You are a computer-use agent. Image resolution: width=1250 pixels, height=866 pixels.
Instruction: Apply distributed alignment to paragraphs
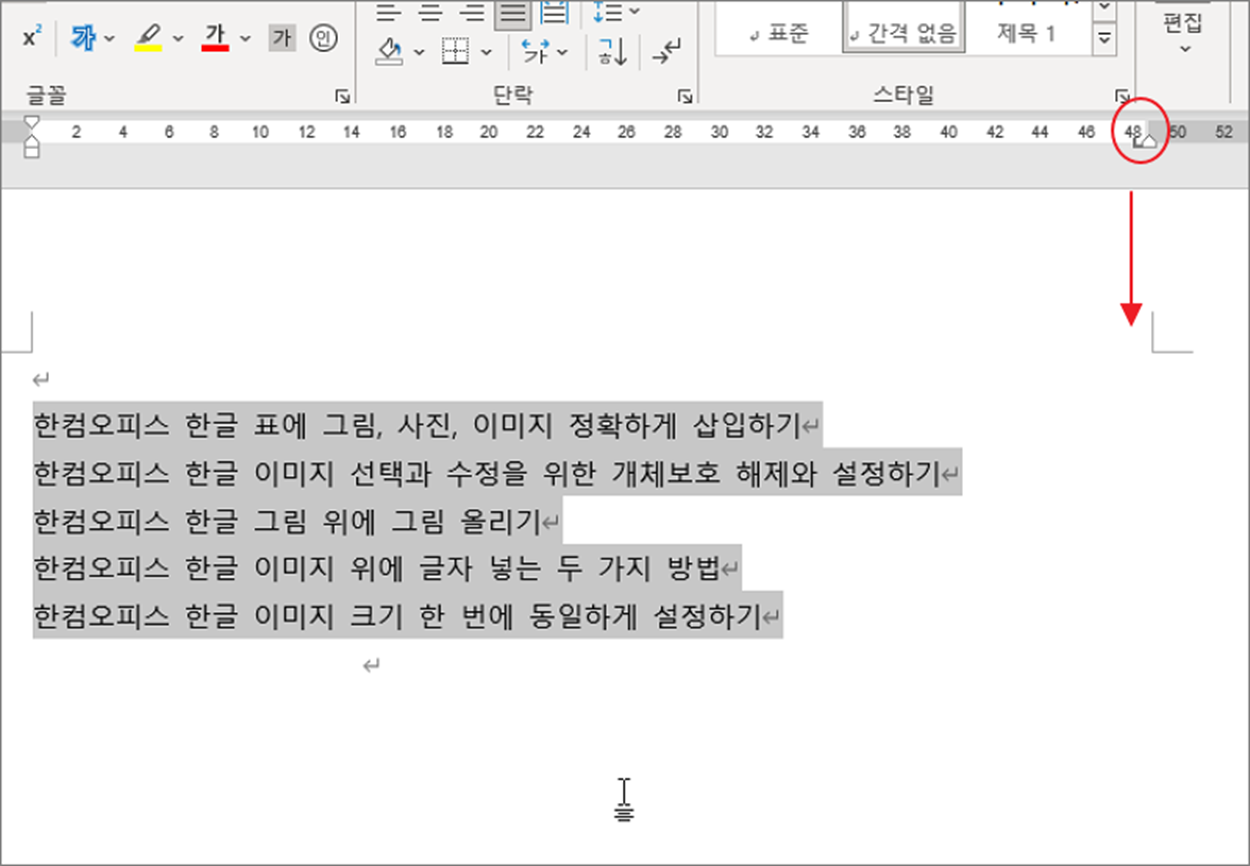[x=553, y=11]
